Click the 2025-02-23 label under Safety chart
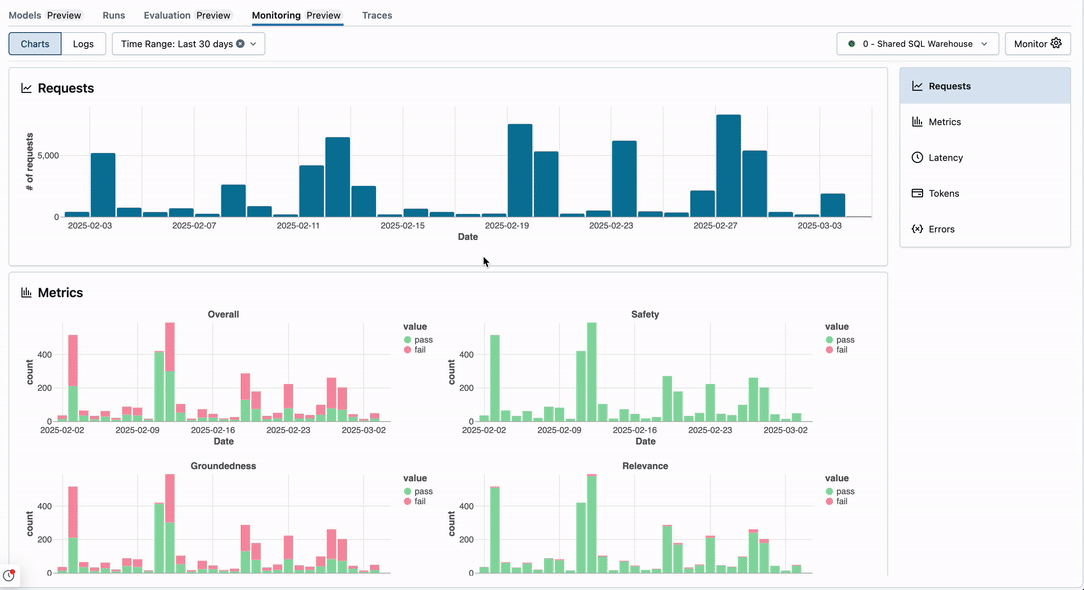The image size is (1084, 590). (x=710, y=430)
